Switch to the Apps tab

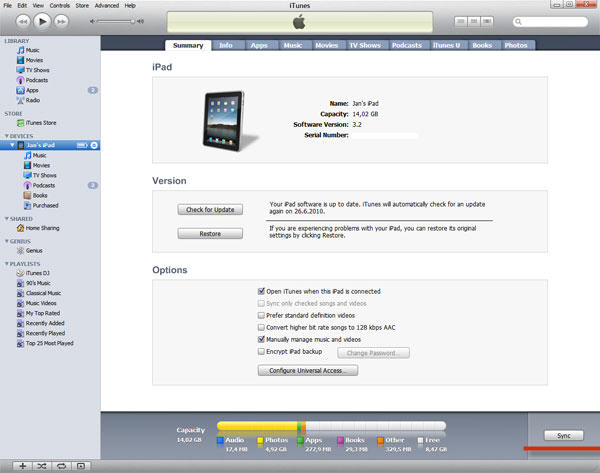point(258,45)
